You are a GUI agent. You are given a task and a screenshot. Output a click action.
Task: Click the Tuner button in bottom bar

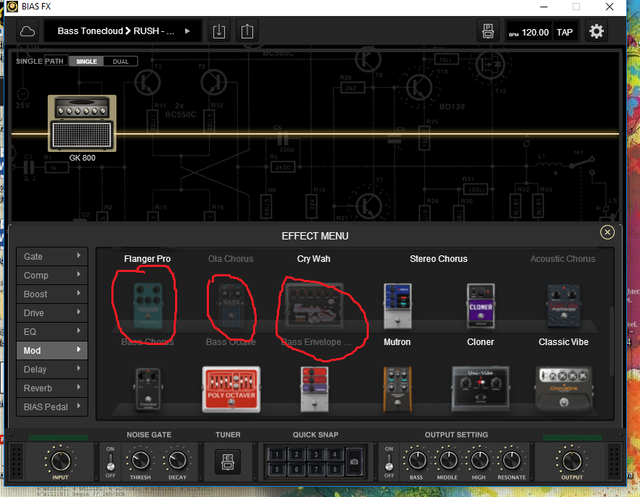click(228, 462)
